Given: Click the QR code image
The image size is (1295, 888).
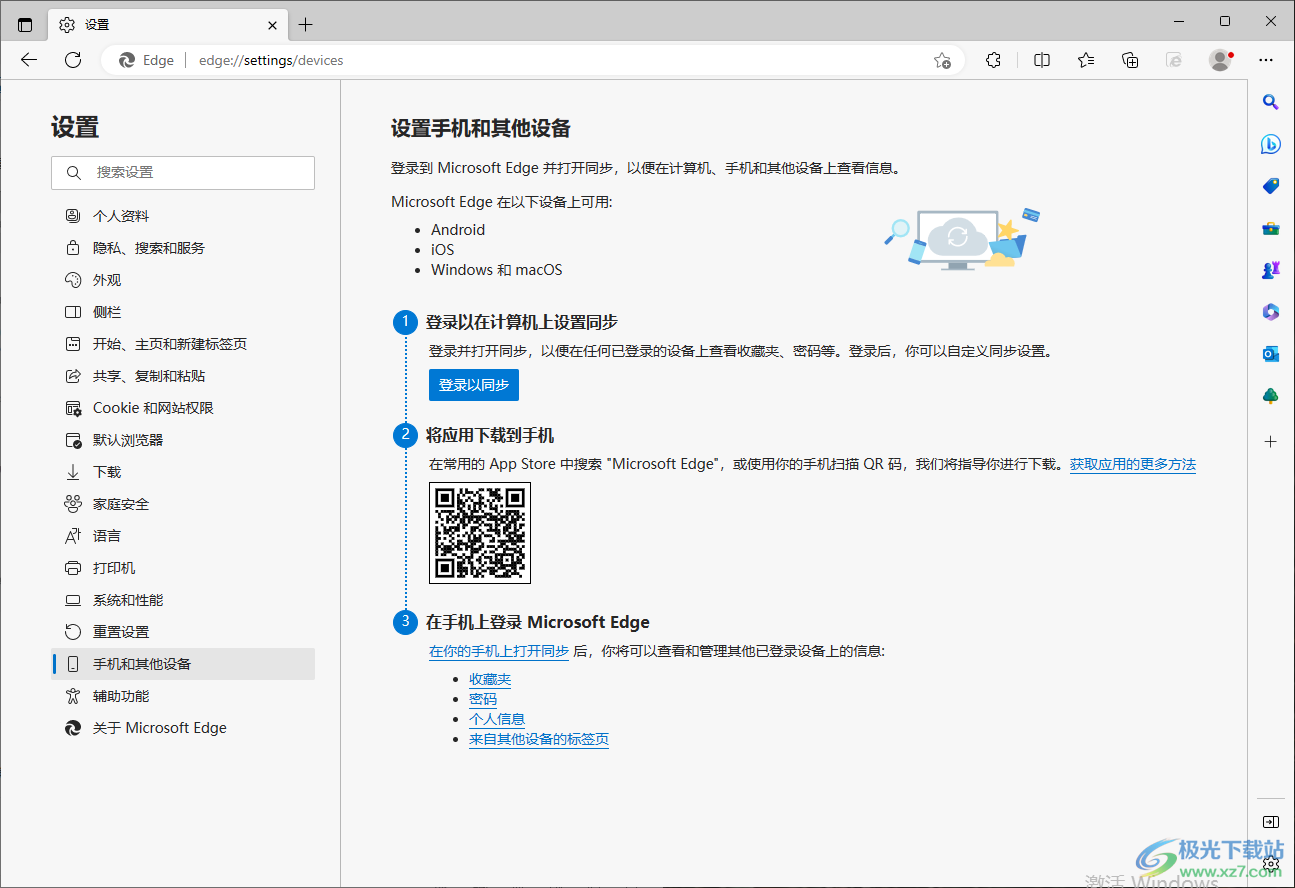Looking at the screenshot, I should tap(480, 533).
